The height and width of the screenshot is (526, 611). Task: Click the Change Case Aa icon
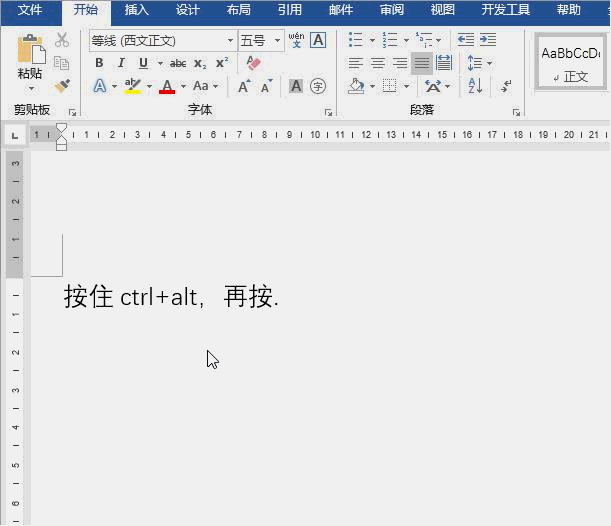click(201, 86)
